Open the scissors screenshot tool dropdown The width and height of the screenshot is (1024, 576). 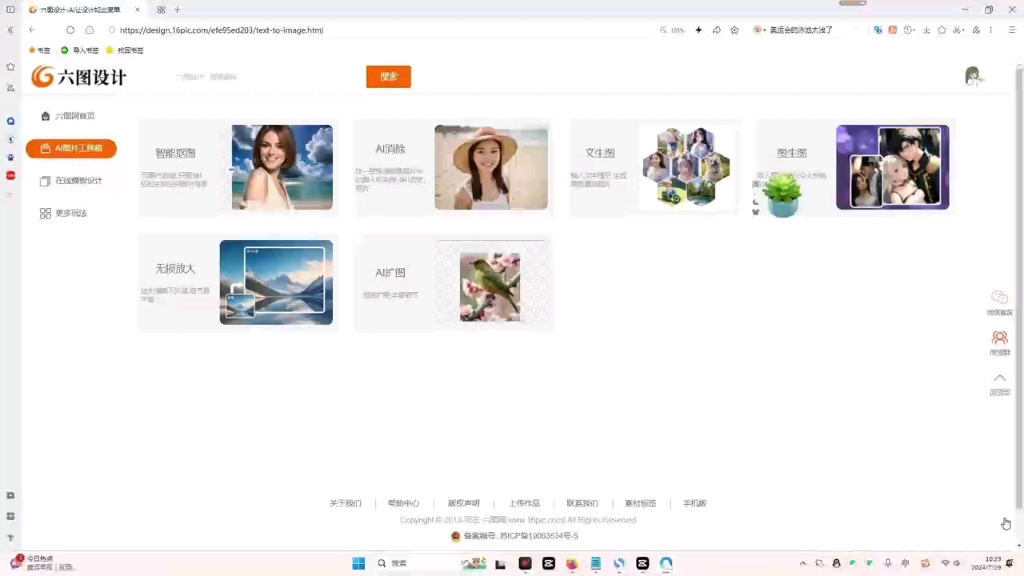click(959, 30)
